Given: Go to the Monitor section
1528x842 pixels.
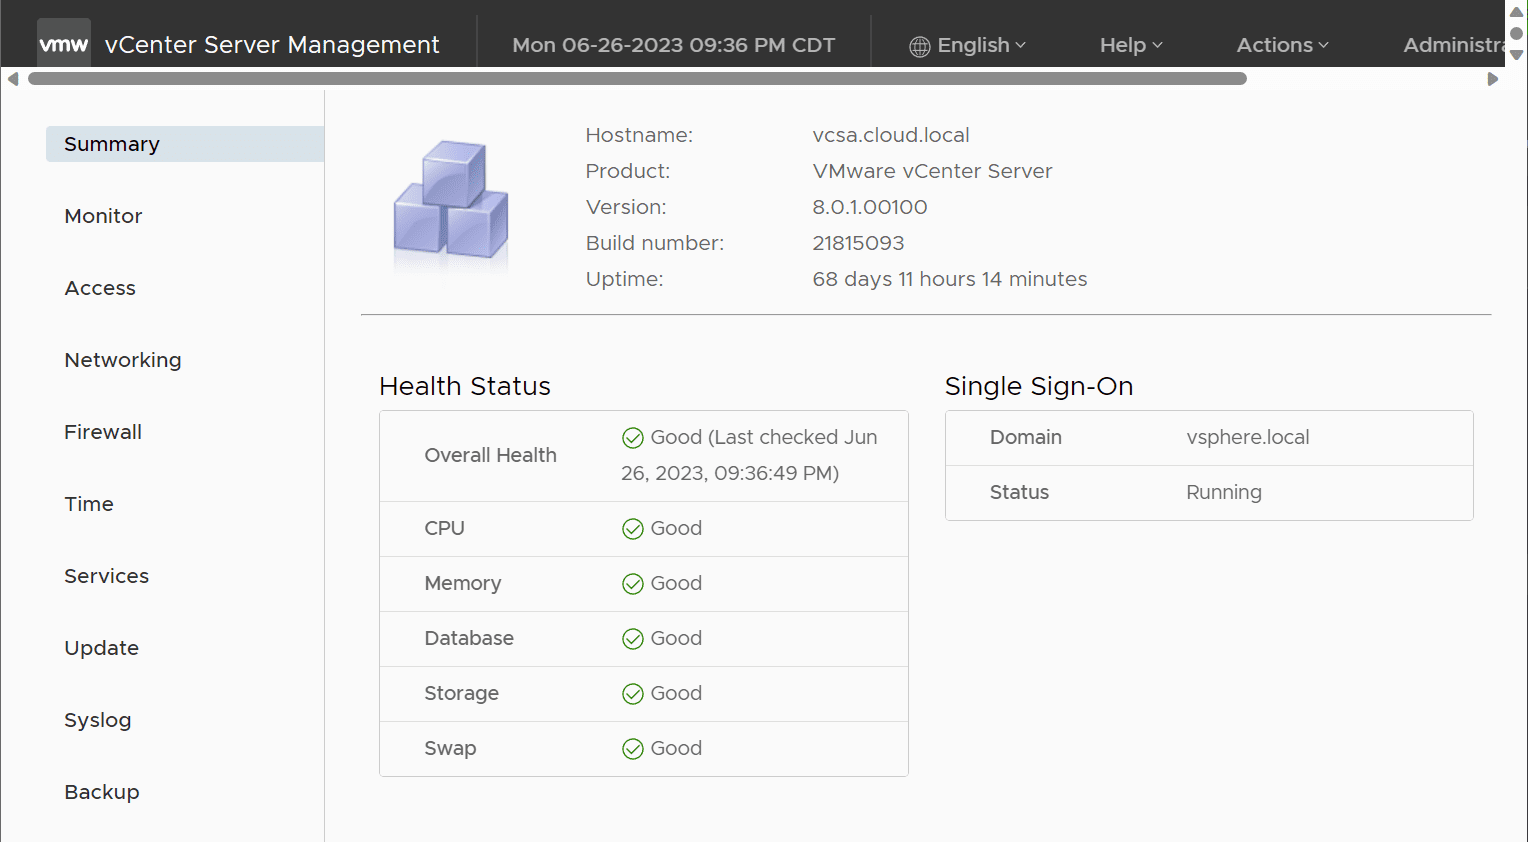Looking at the screenshot, I should [x=103, y=216].
